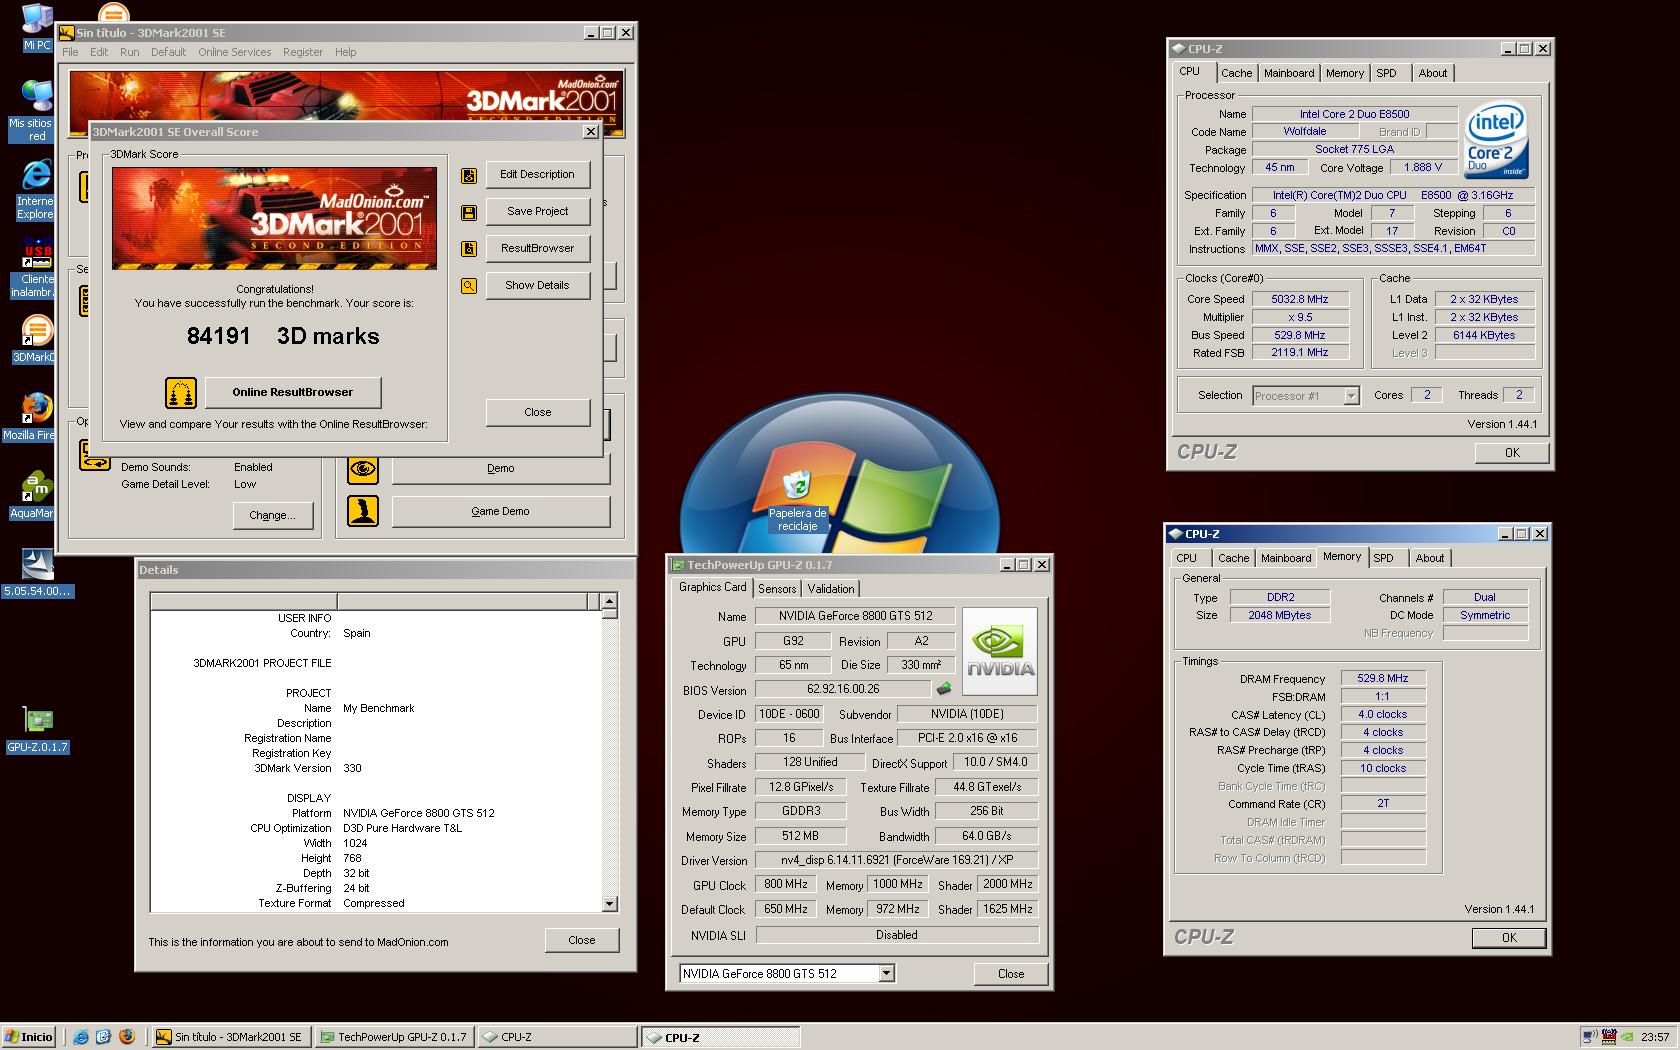1680x1050 pixels.
Task: Click the Edit Description button
Action: pos(538,175)
